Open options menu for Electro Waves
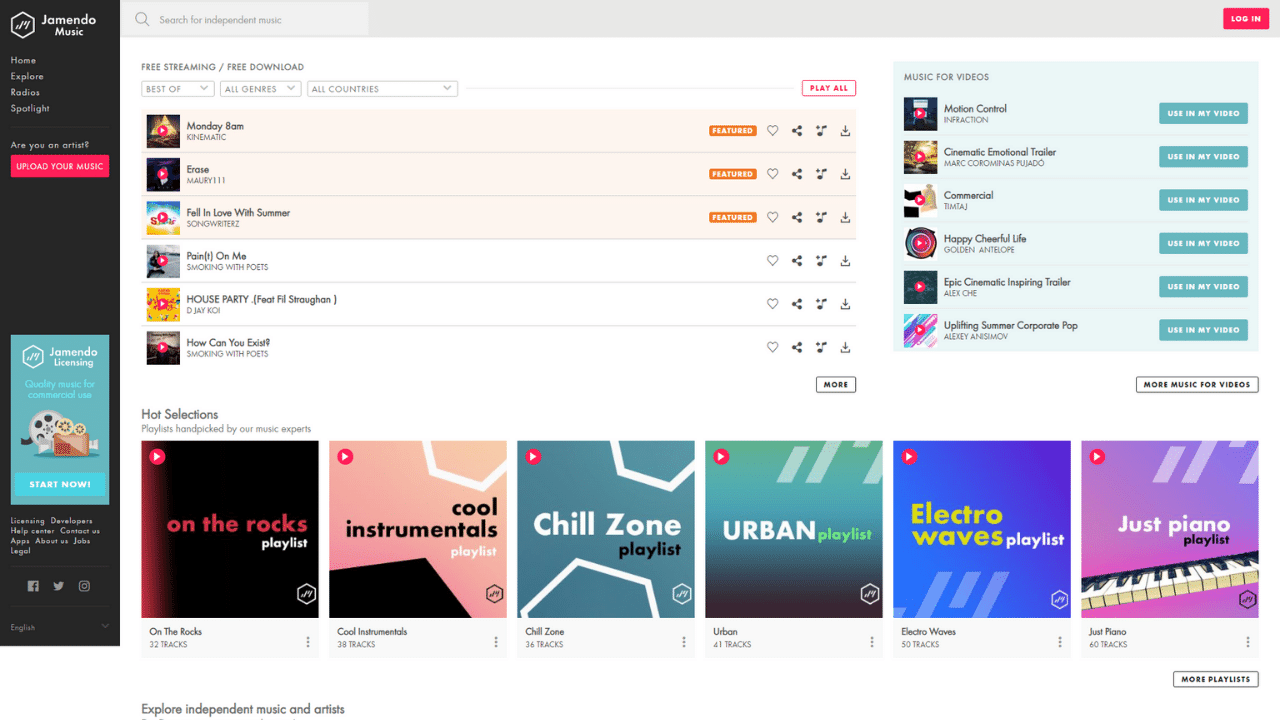Image resolution: width=1280 pixels, height=720 pixels. [x=1059, y=642]
